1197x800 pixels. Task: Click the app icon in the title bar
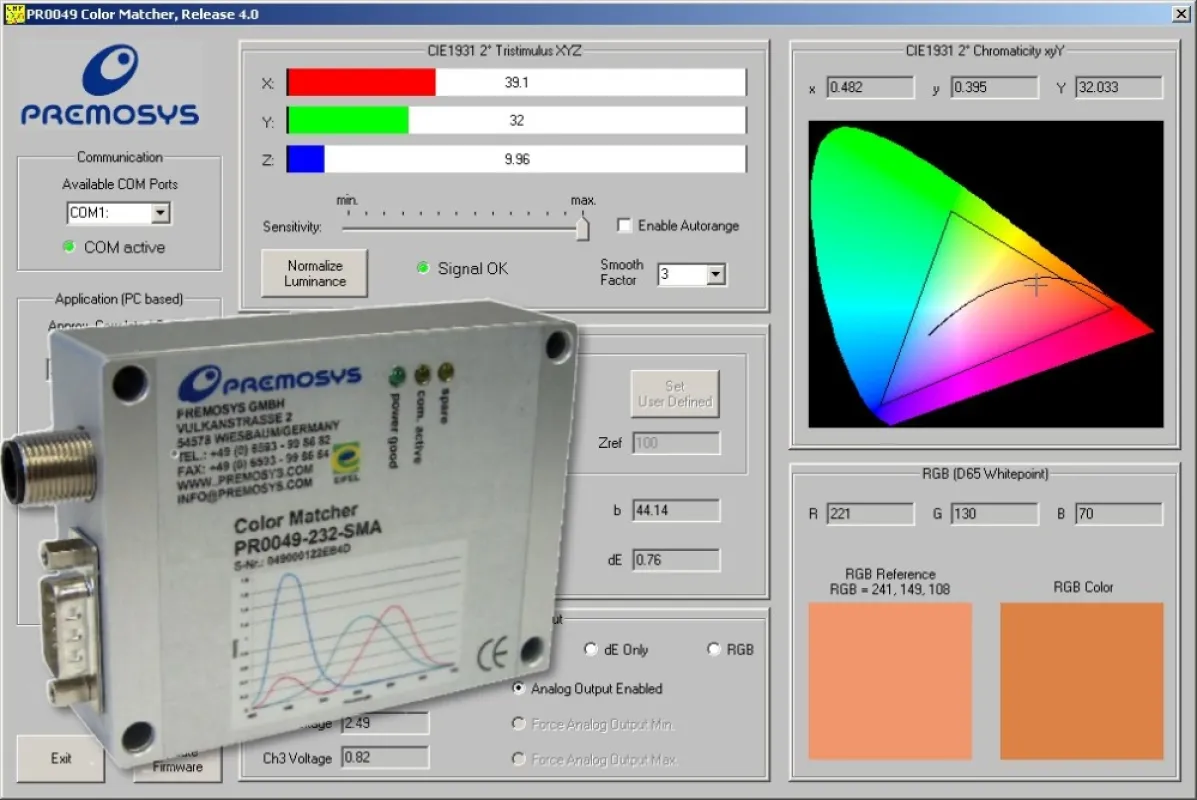(14, 13)
